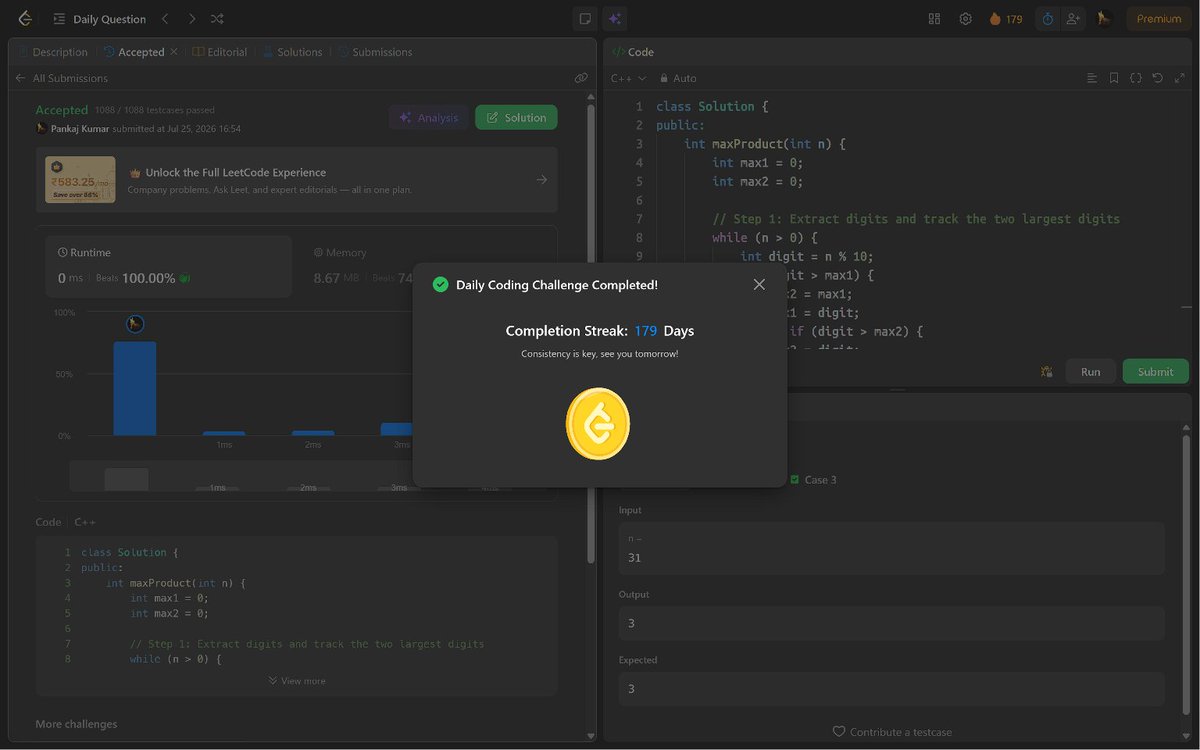Image resolution: width=1200 pixels, height=750 pixels.
Task: Post a Solution with green button
Action: pos(516,118)
